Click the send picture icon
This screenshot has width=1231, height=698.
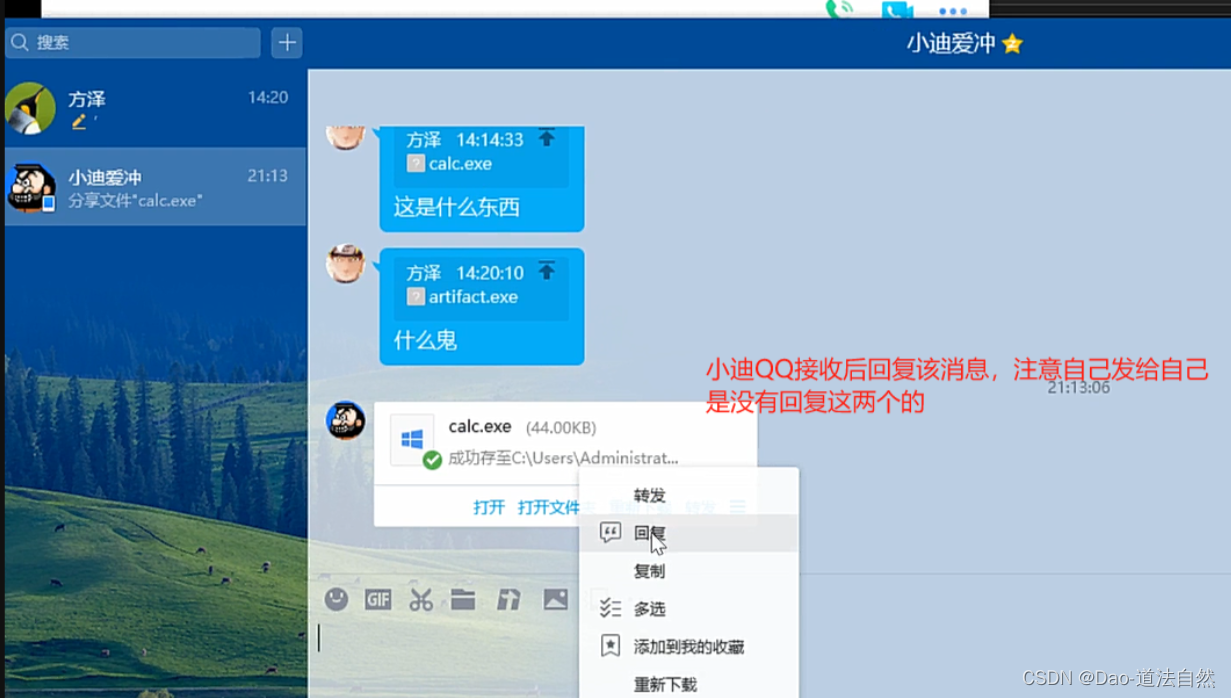tap(555, 599)
